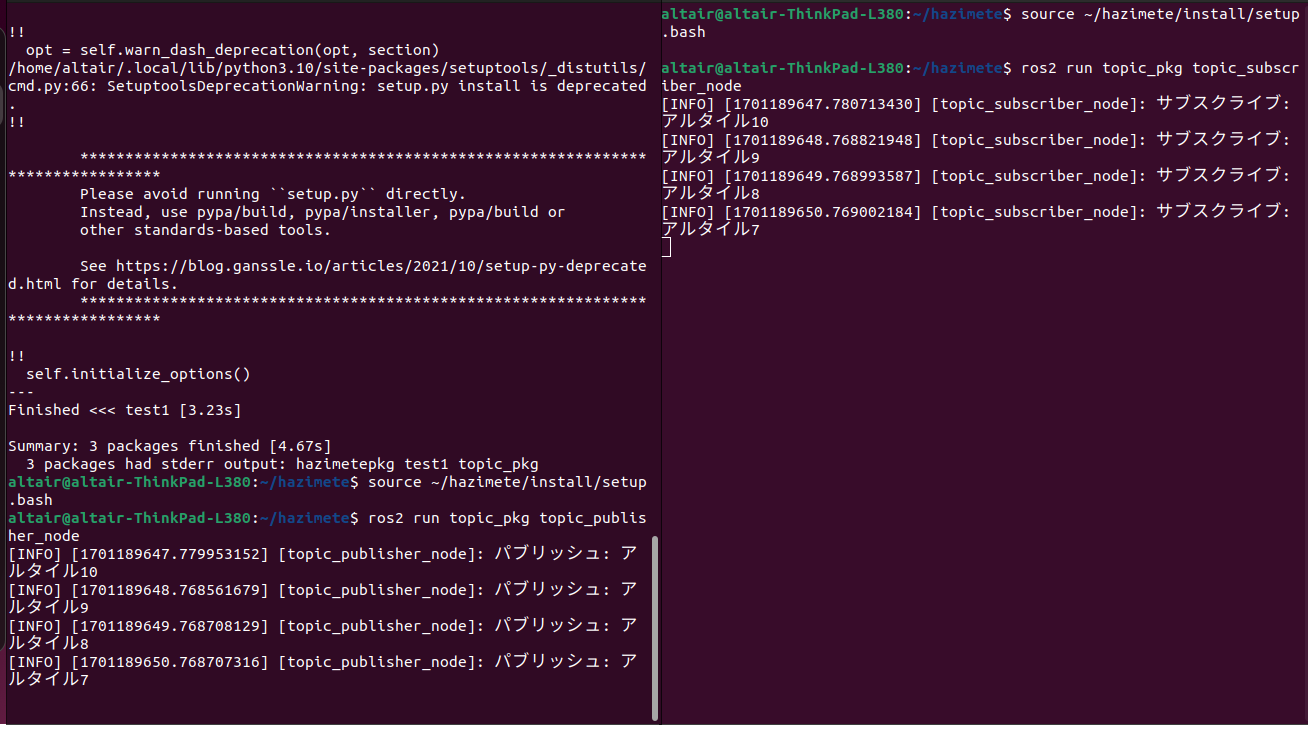Click "Please avoid running setup.py directly" warning text
The image size is (1308, 733).
point(272,194)
